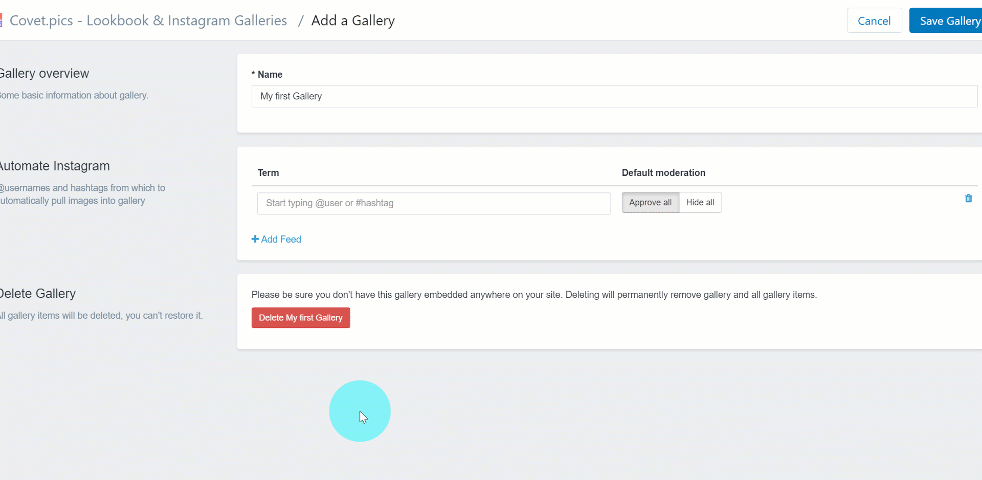This screenshot has height=480, width=982.
Task: Click the Delete Gallery section heading
Action: [37, 293]
